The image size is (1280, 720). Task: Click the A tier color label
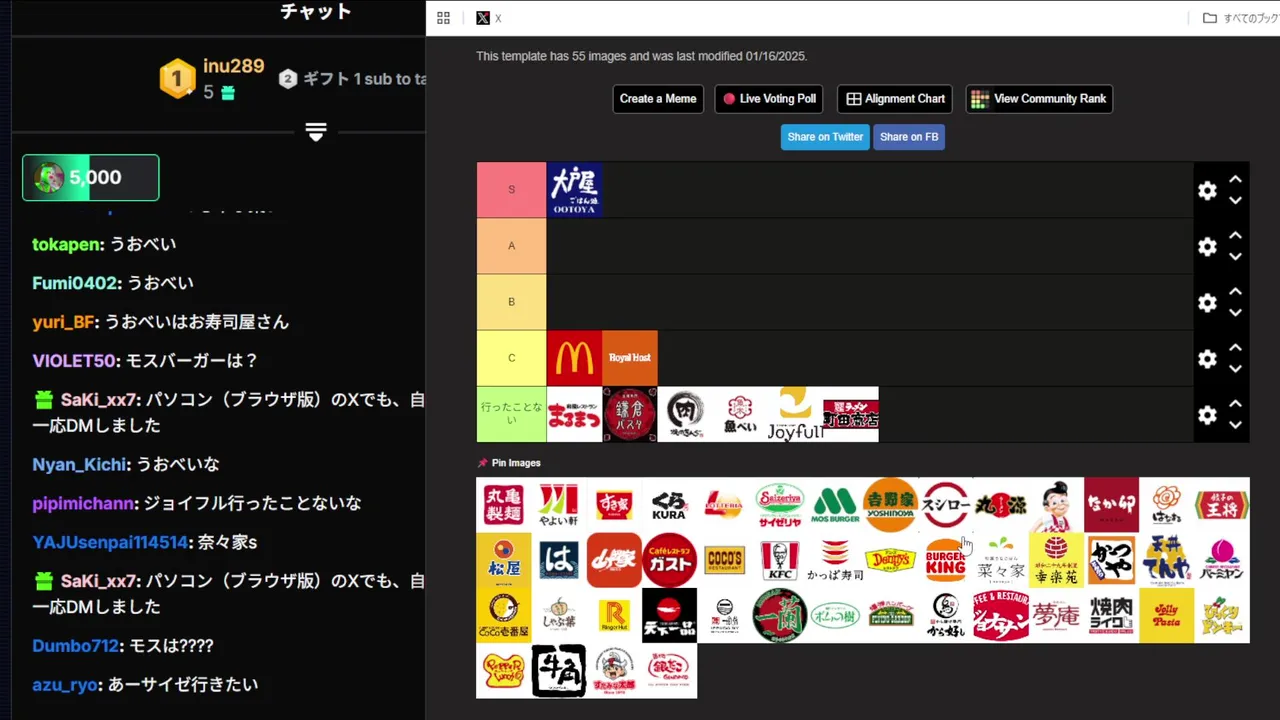[512, 246]
